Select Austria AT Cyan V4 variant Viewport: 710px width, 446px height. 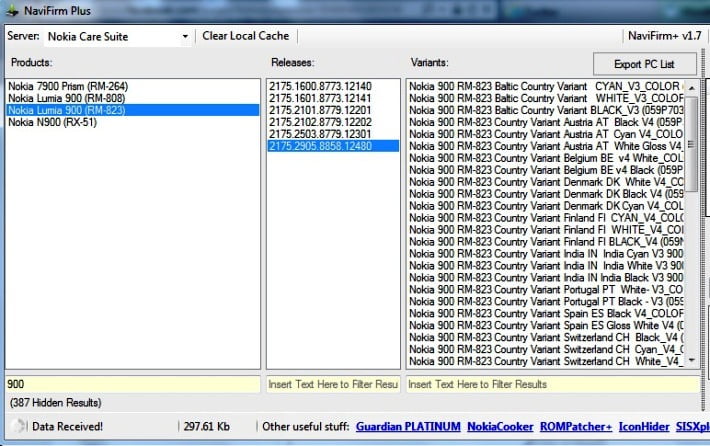tap(546, 134)
